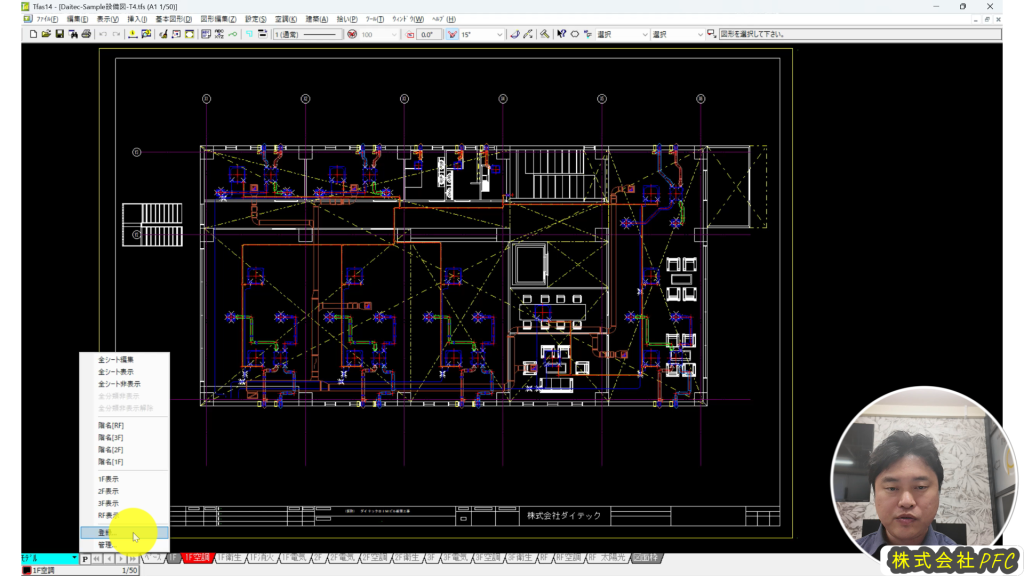Click the Undo arrow icon
The height and width of the screenshot is (576, 1024).
click(103, 34)
